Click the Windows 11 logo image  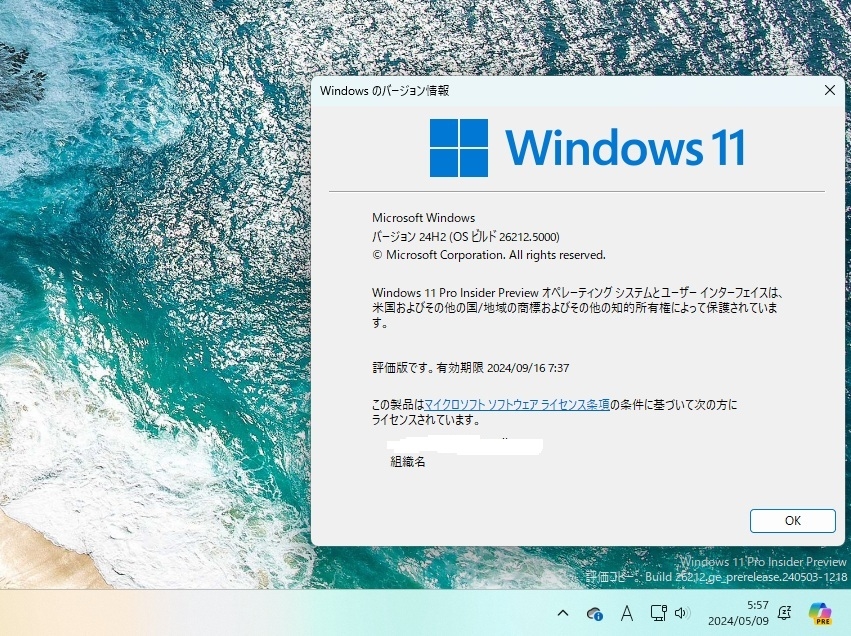click(587, 148)
